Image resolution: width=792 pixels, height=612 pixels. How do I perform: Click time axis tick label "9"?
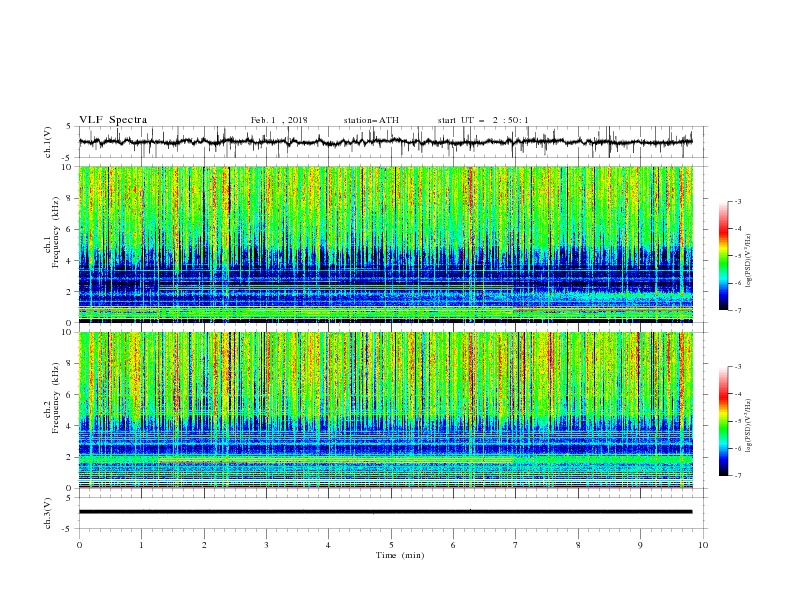(640, 545)
